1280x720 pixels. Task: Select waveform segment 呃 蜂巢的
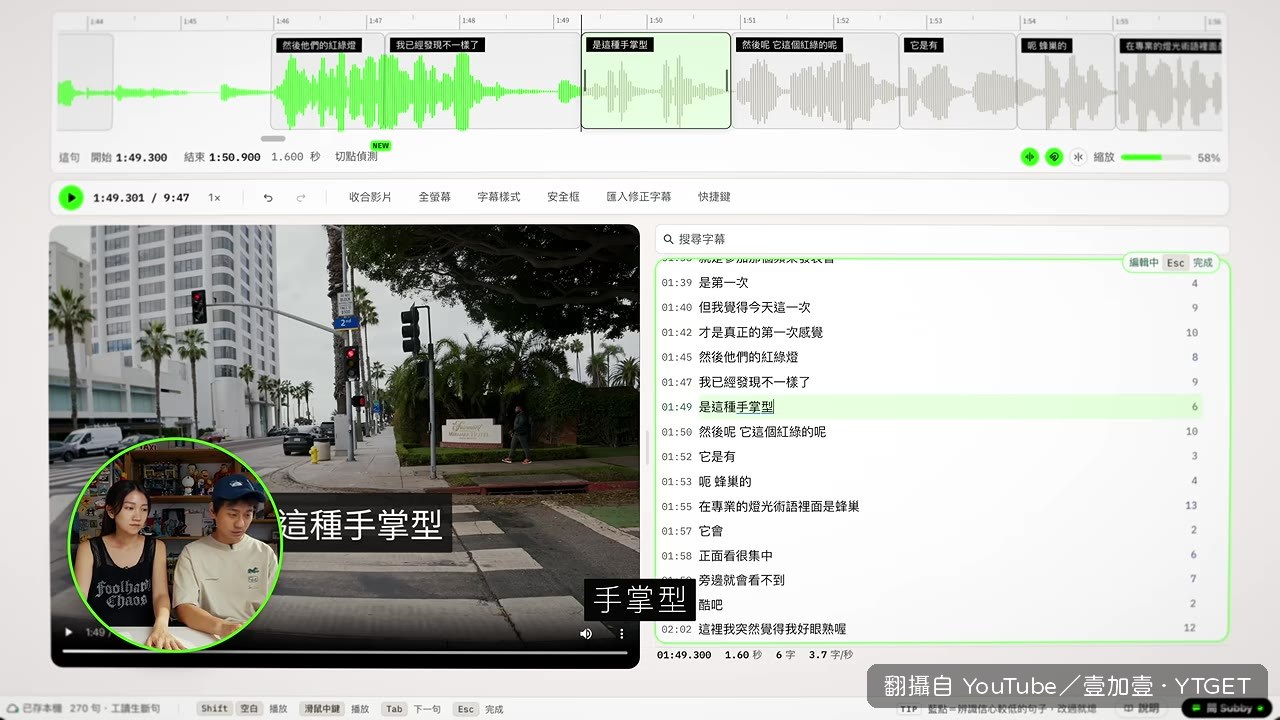(x=1066, y=81)
